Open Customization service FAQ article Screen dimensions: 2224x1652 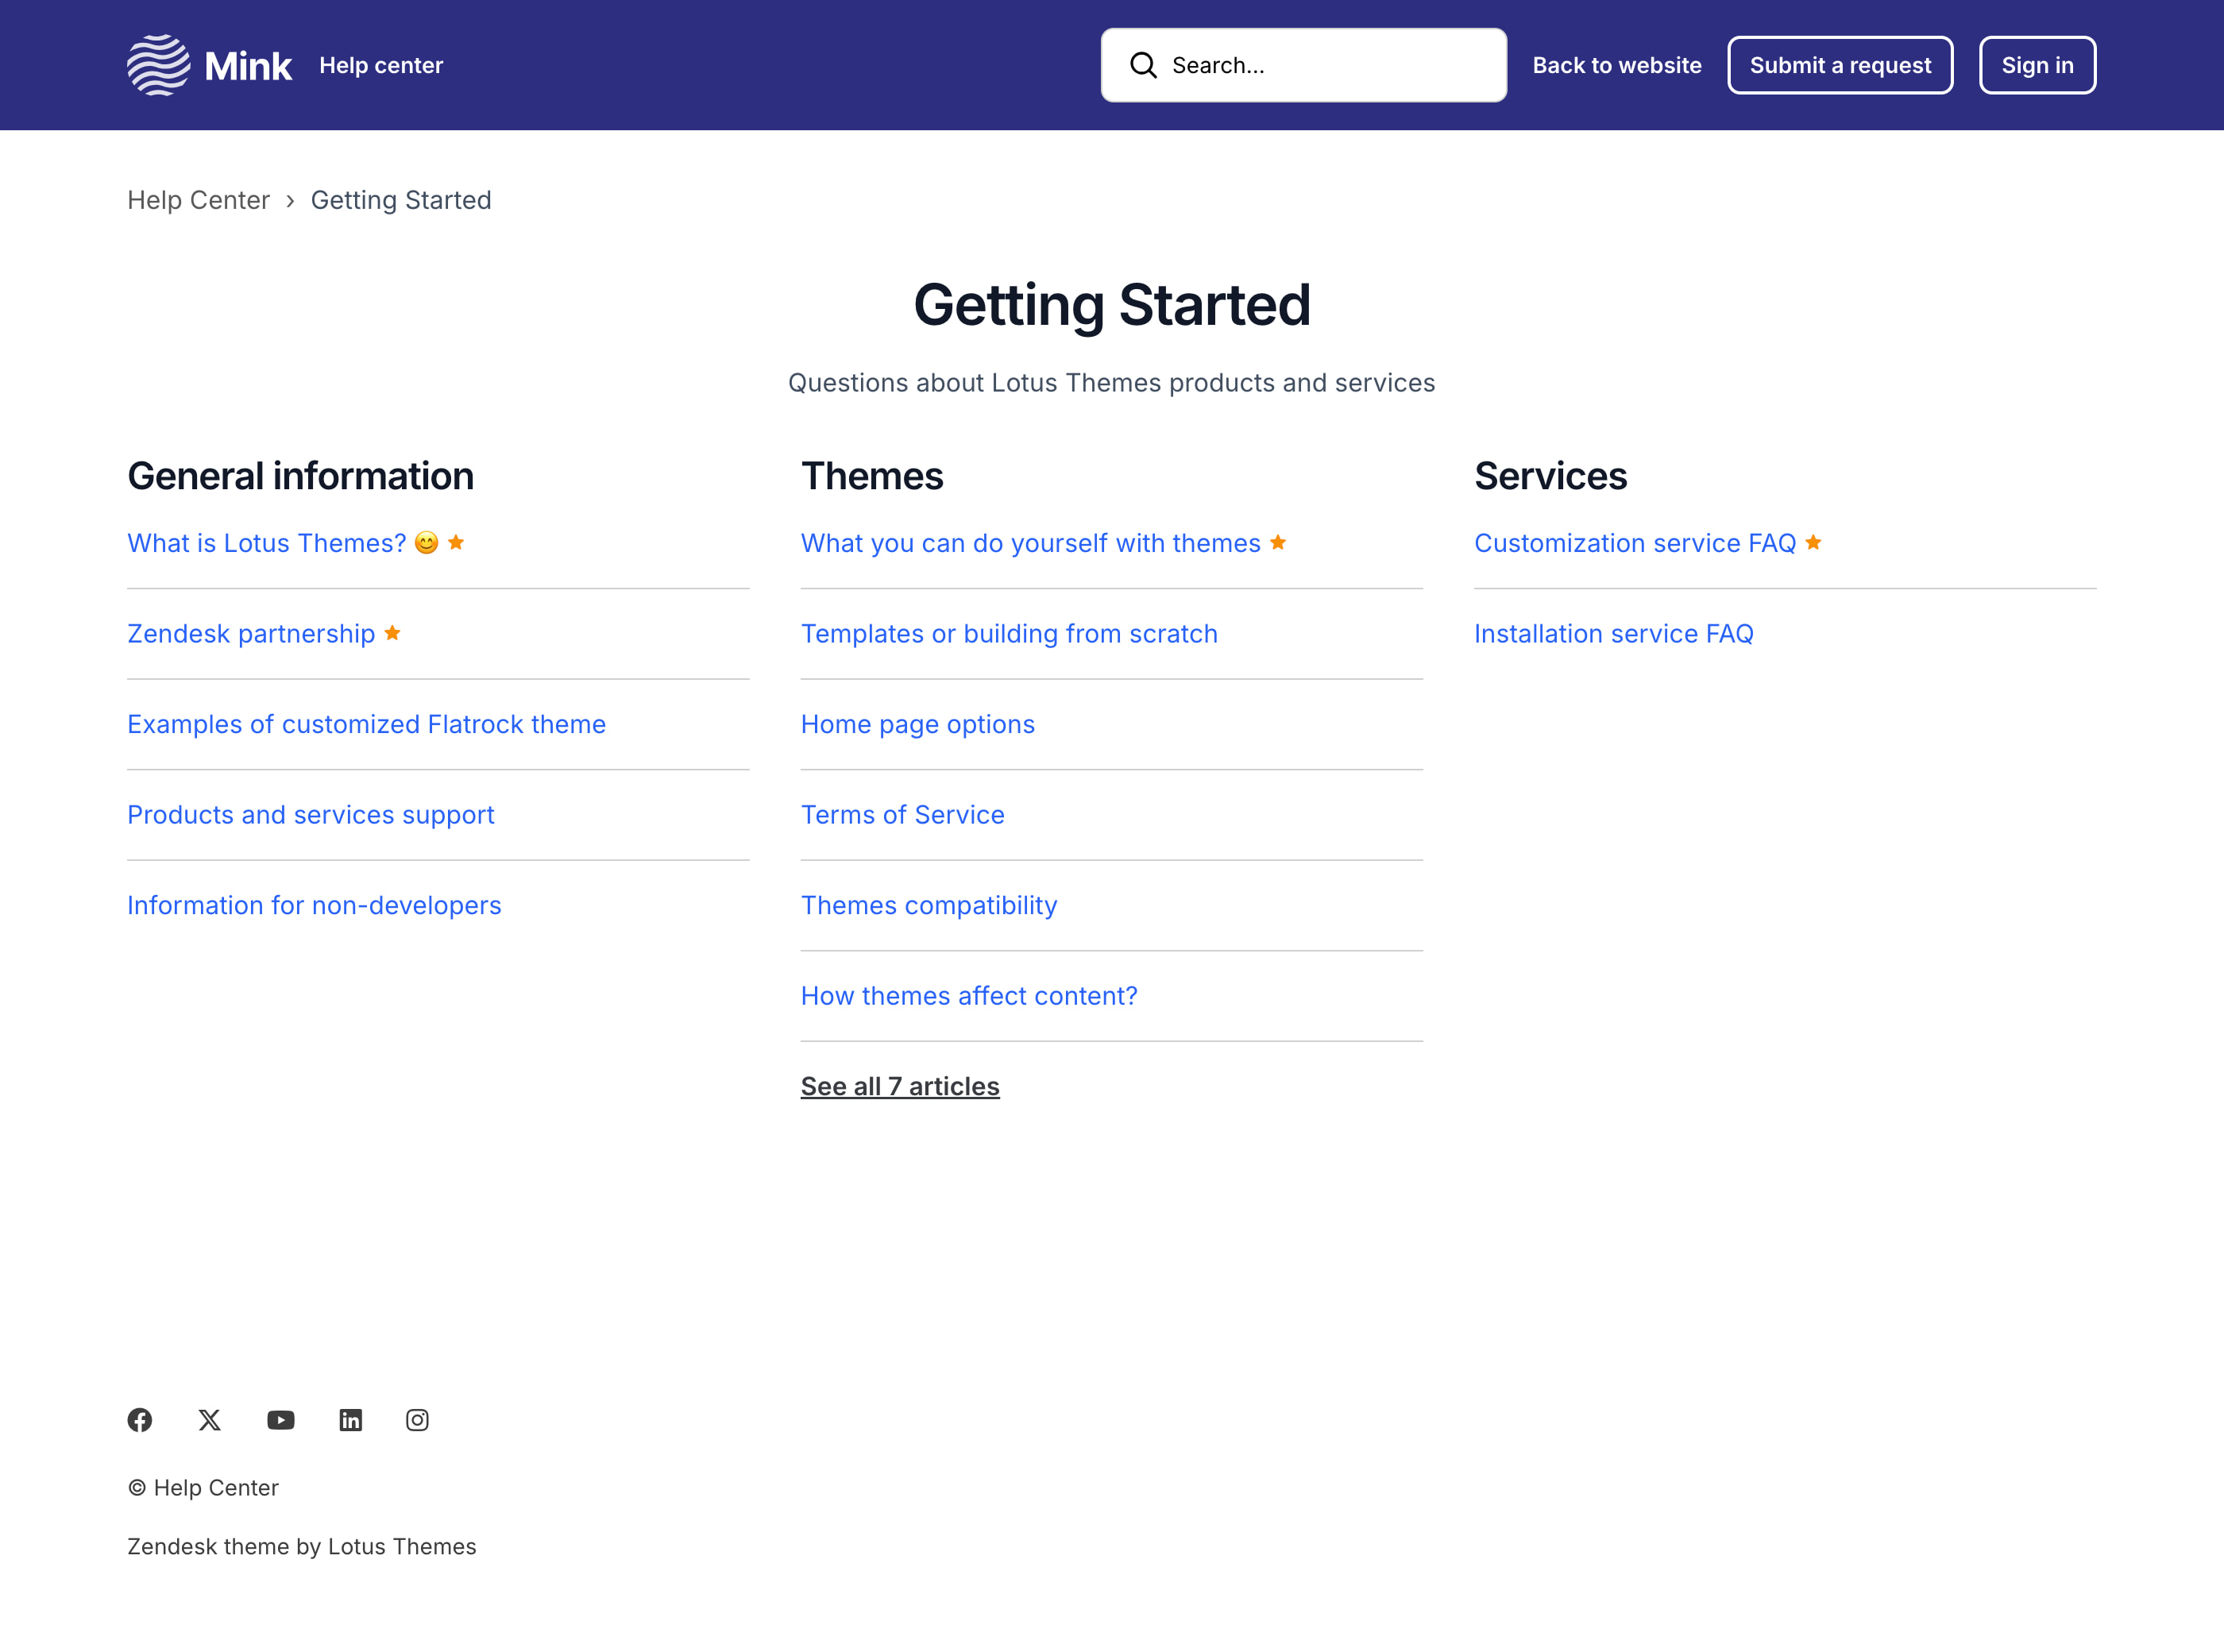point(1634,543)
